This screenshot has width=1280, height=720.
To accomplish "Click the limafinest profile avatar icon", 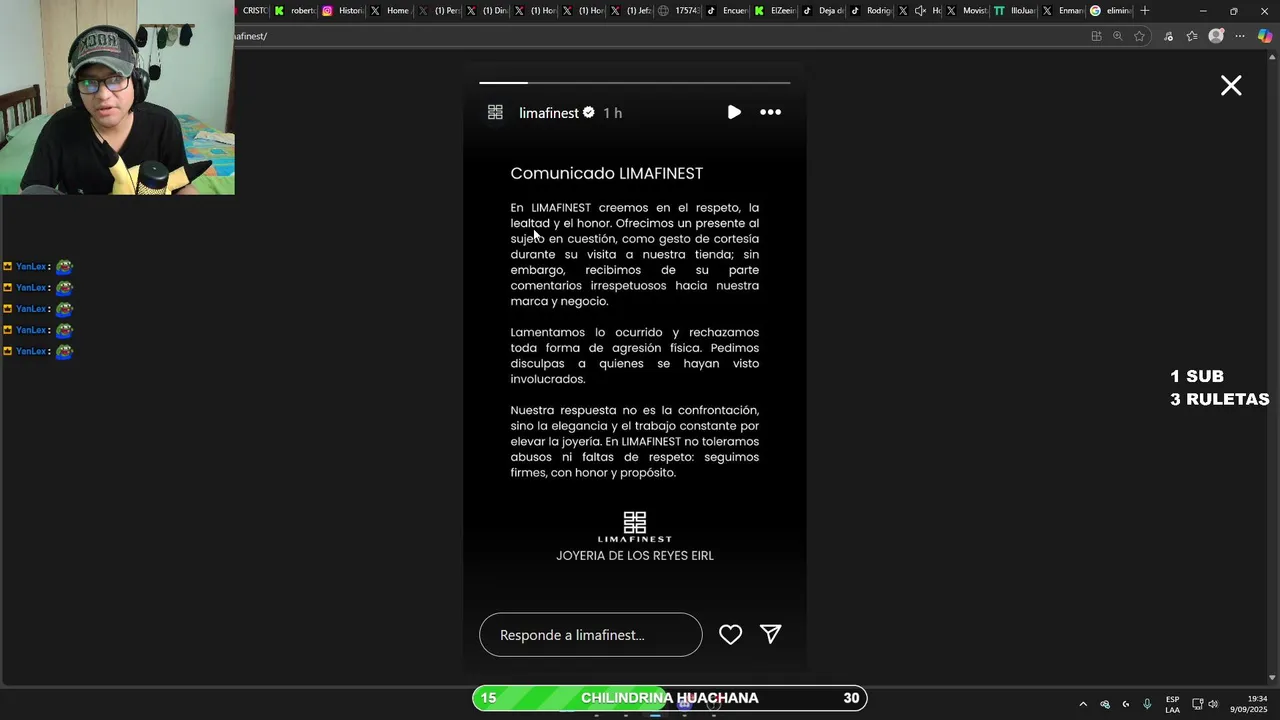I will [x=495, y=112].
